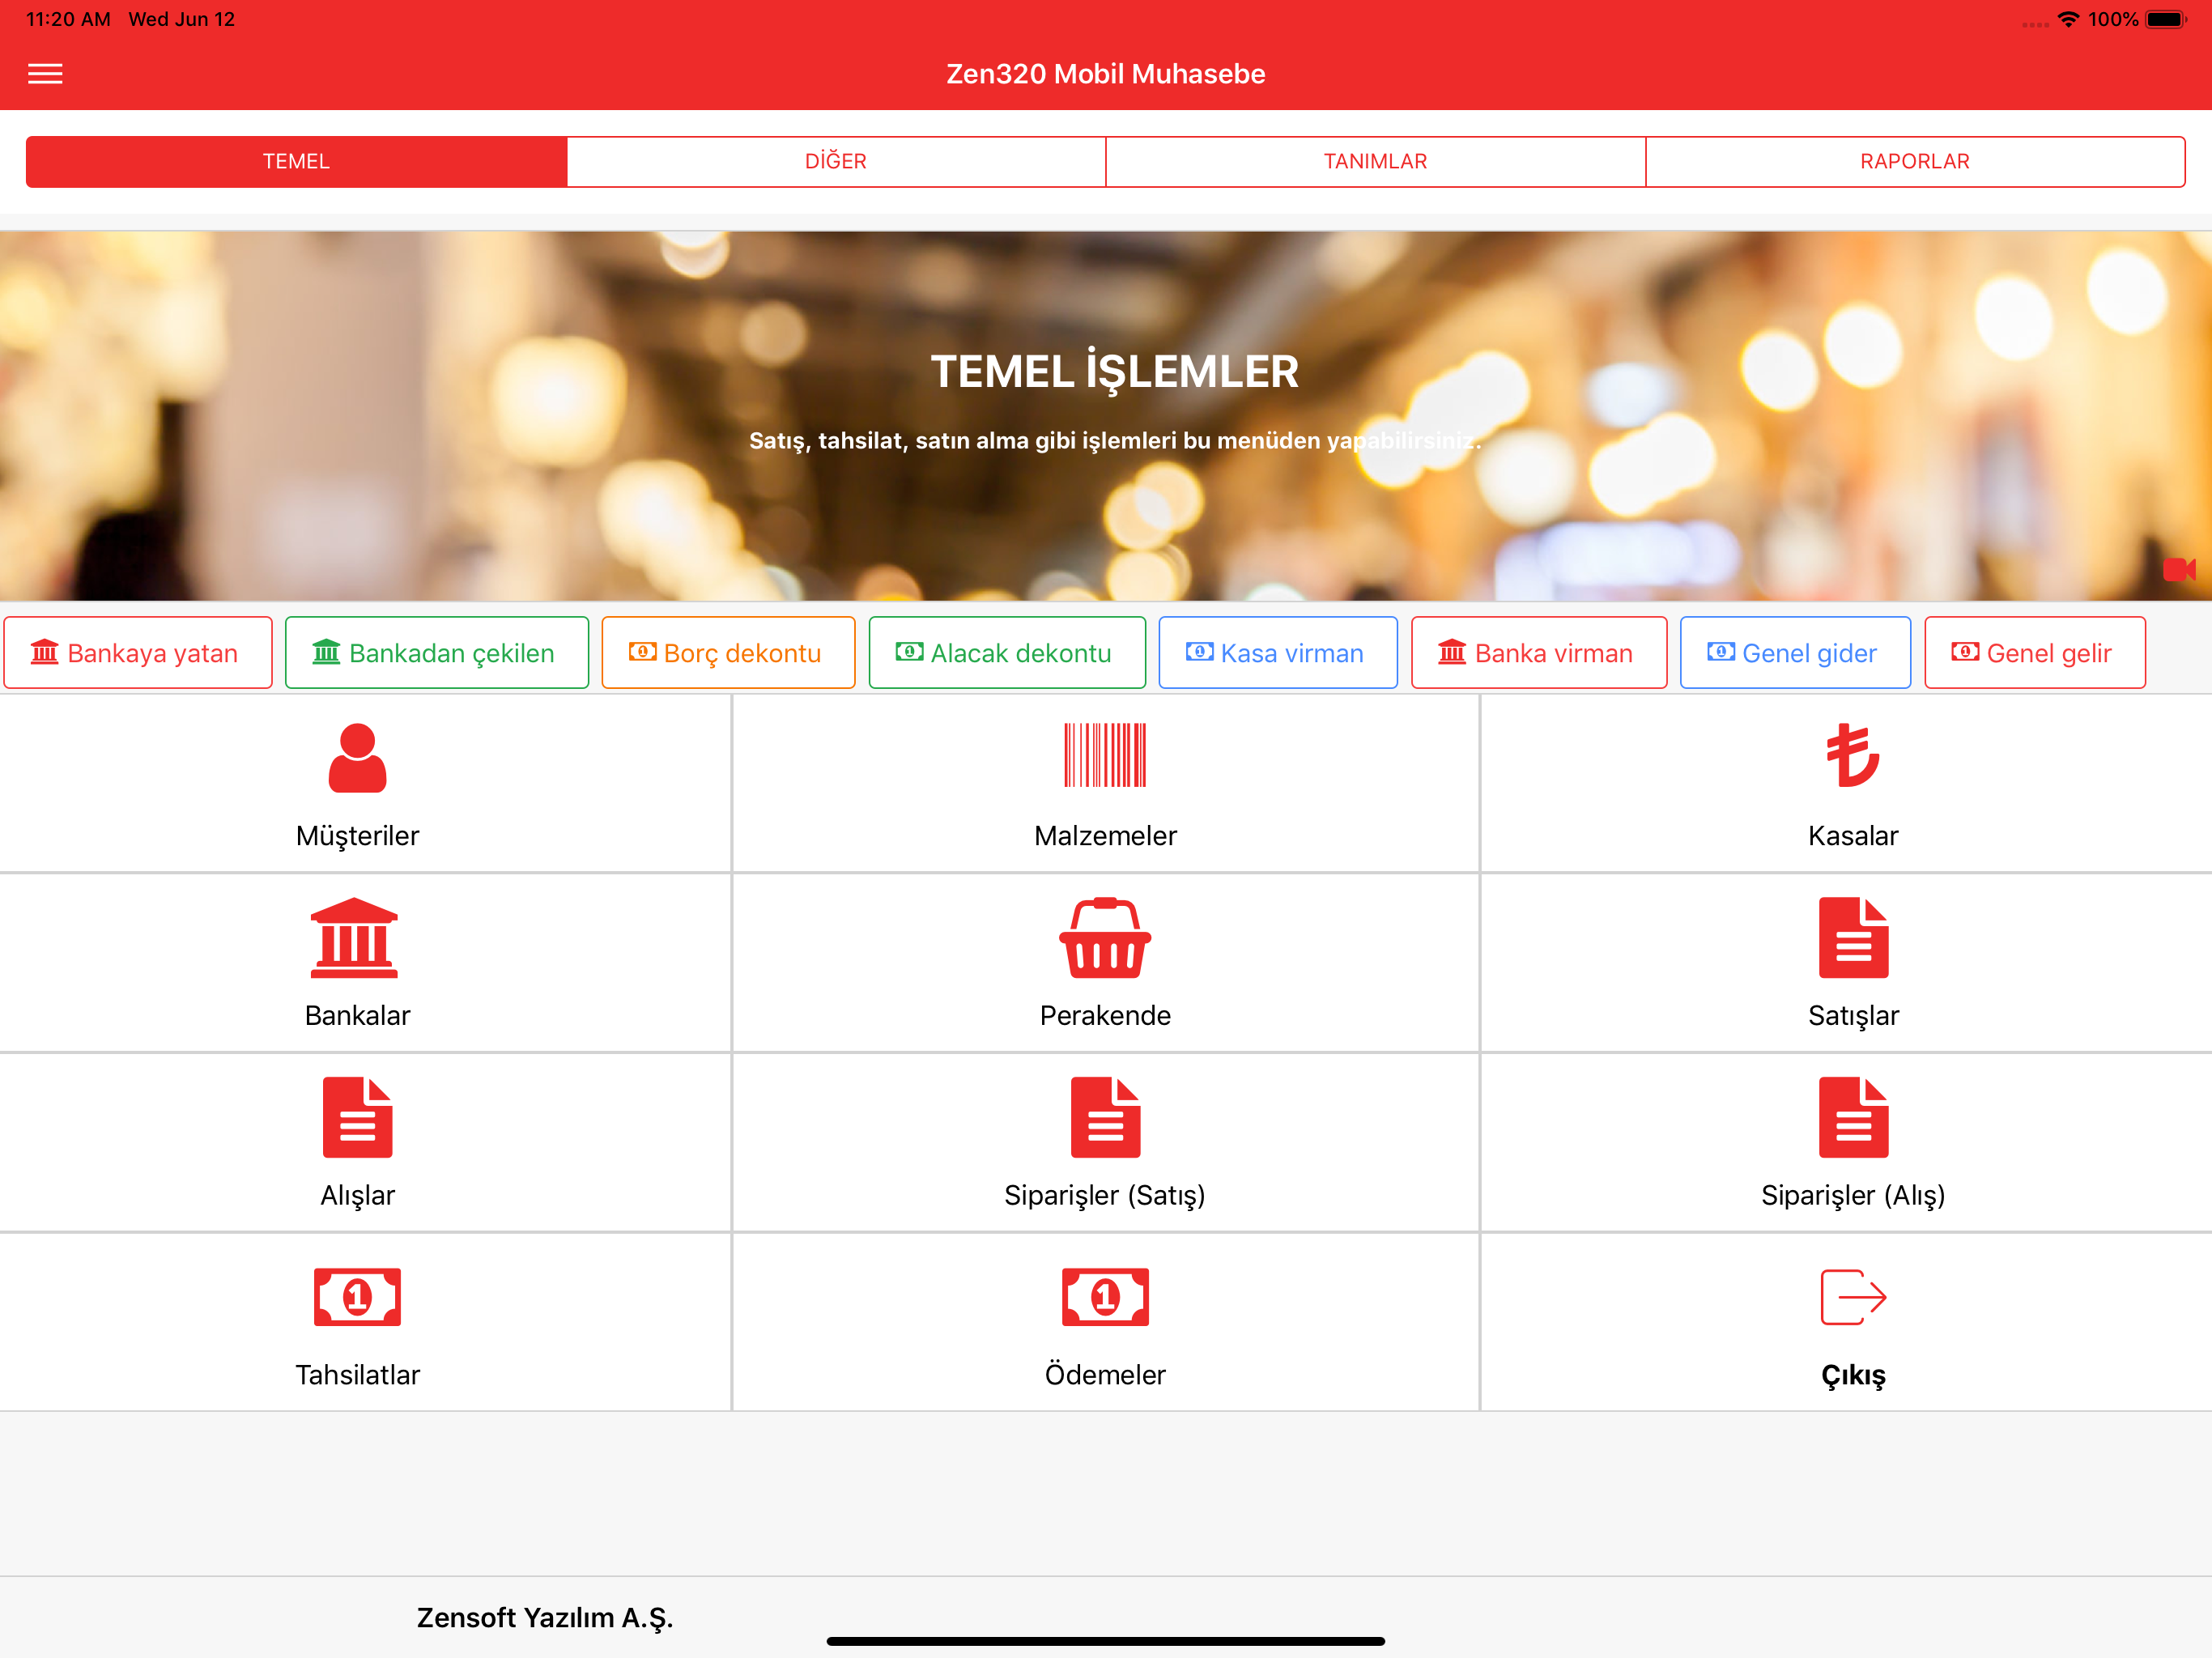The width and height of the screenshot is (2212, 1658).
Task: Tap the Wi-Fi status icon
Action: coord(2068,19)
